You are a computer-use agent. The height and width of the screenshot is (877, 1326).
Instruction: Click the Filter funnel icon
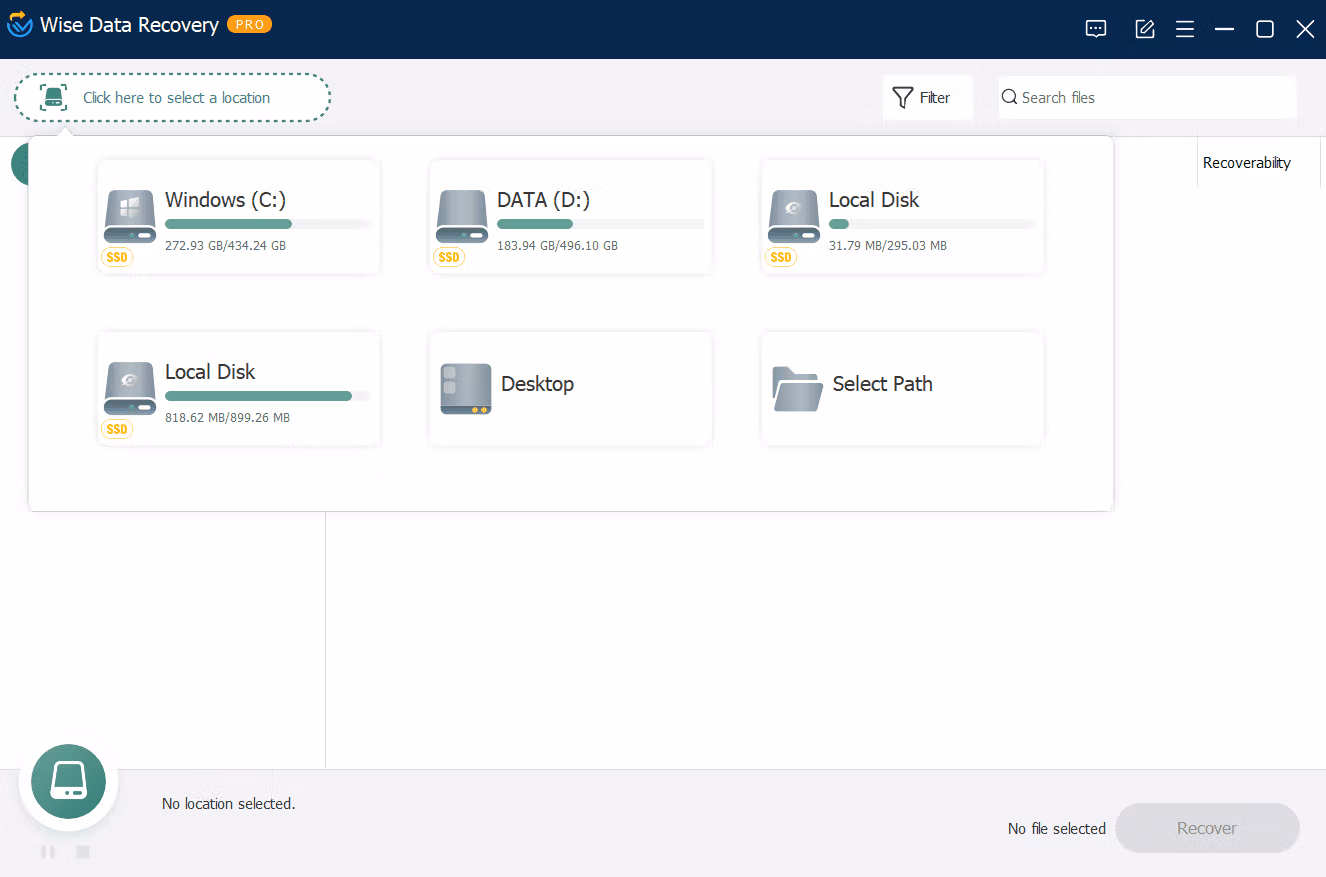903,98
